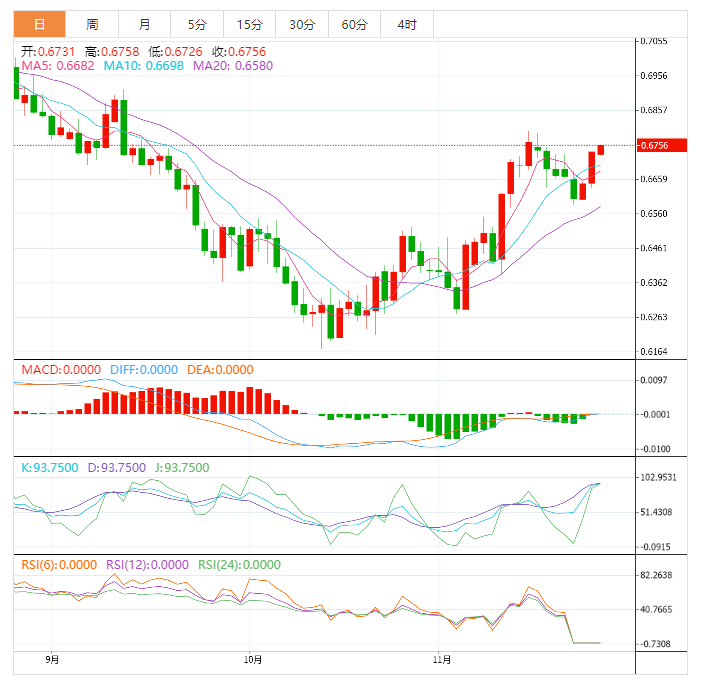
Task: Click the -0.7308 RSI axis label
Action: coord(654,644)
